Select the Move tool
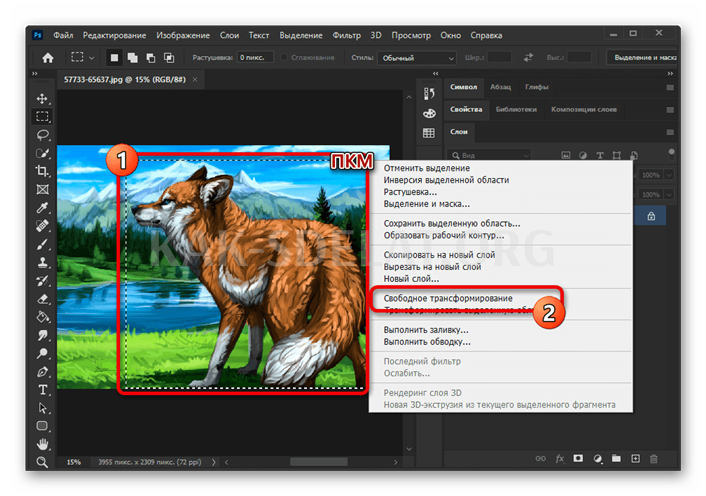The height and width of the screenshot is (496, 706). tap(42, 99)
